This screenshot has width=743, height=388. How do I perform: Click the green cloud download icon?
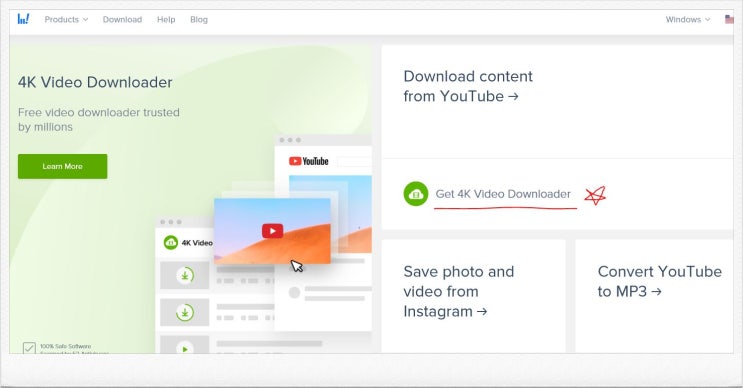416,194
